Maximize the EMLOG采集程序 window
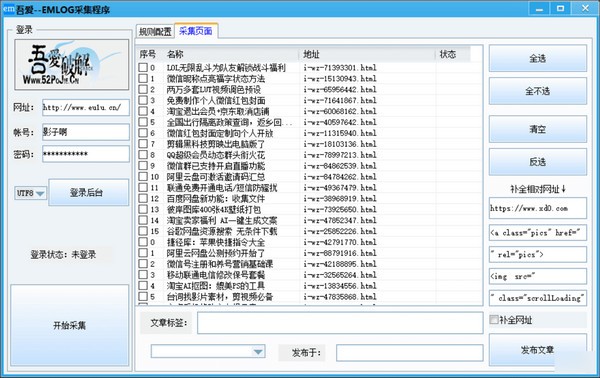The image size is (600, 378). [x=560, y=8]
